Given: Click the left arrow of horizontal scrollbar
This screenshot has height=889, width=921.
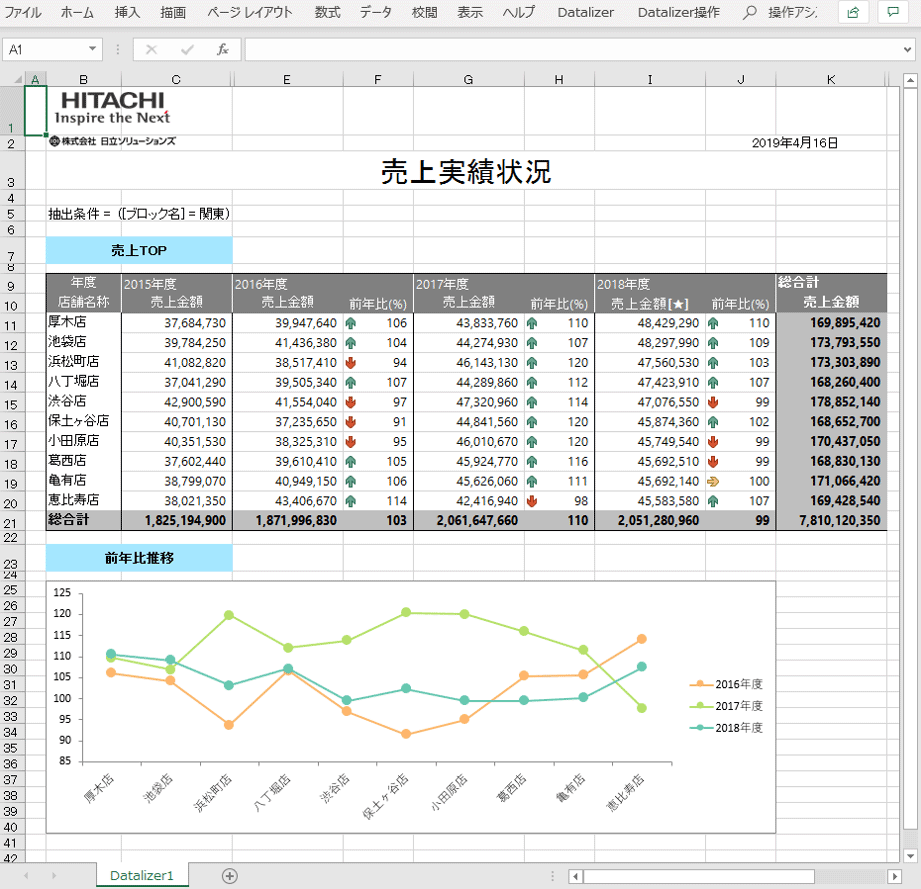Looking at the screenshot, I should tap(575, 877).
